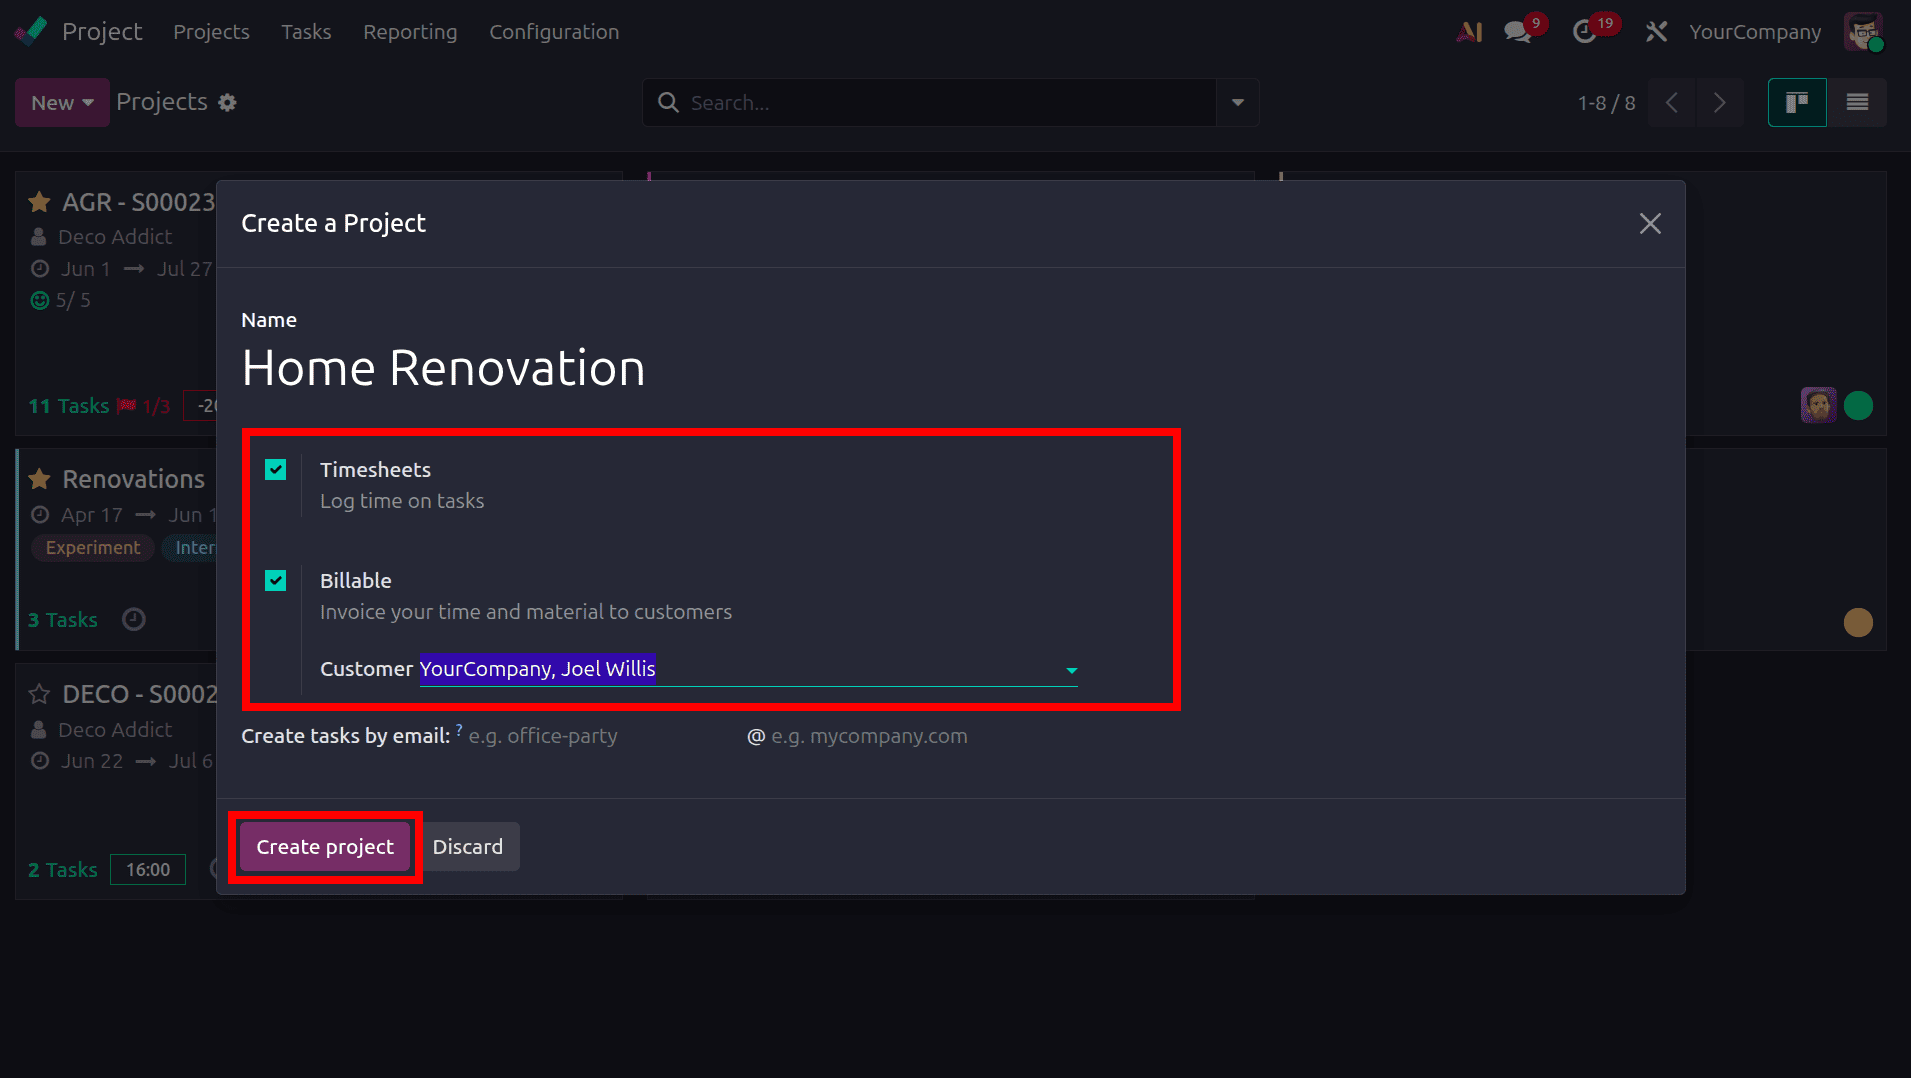Viewport: 1911px width, 1078px height.
Task: Click the Project app title
Action: point(102,32)
